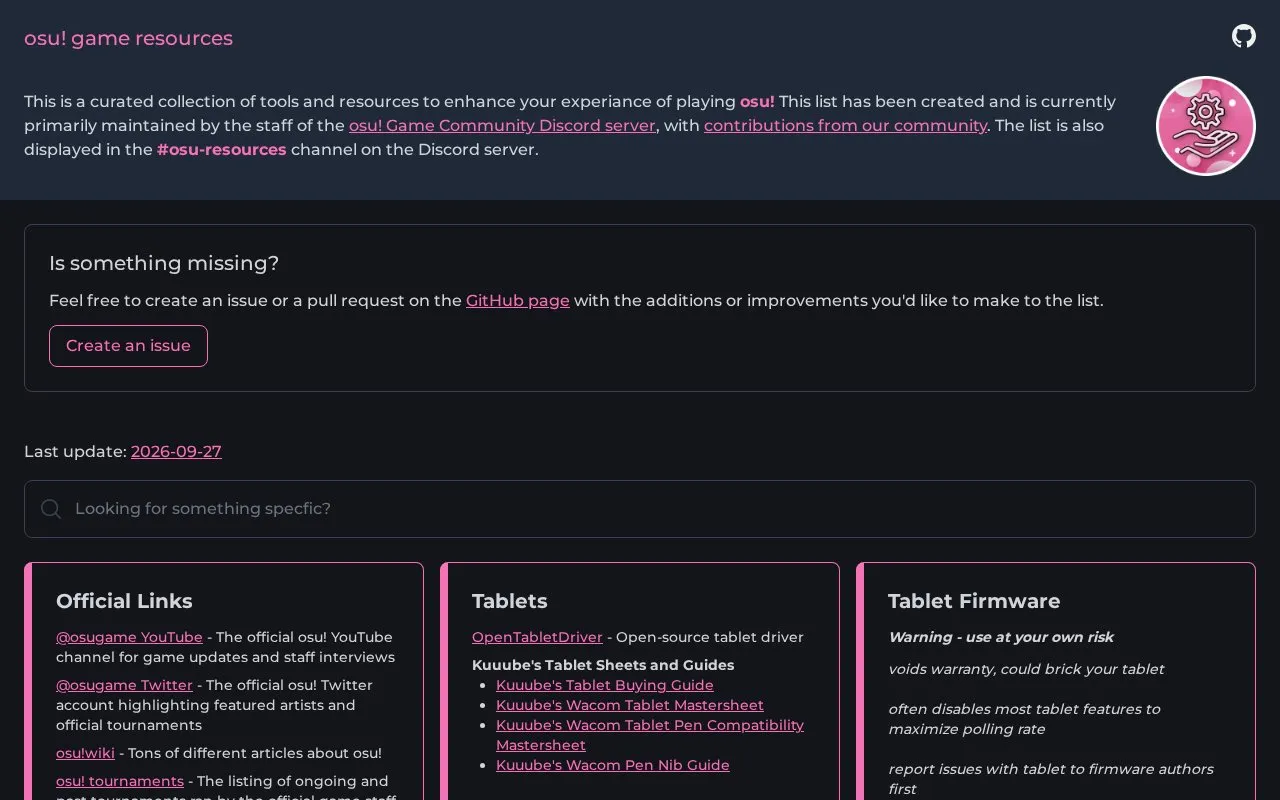The image size is (1280, 800).
Task: Open the osu! tournaments link
Action: click(x=120, y=781)
